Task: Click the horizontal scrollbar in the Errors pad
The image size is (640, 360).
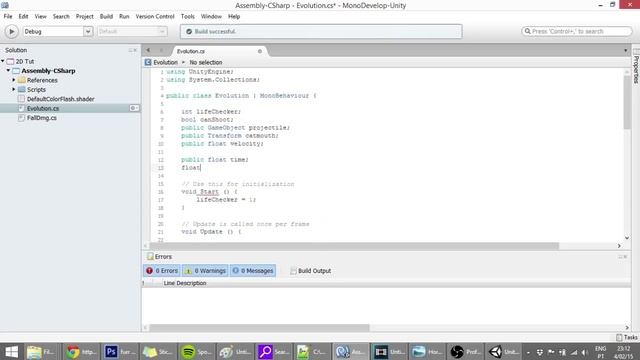Action: point(259,327)
